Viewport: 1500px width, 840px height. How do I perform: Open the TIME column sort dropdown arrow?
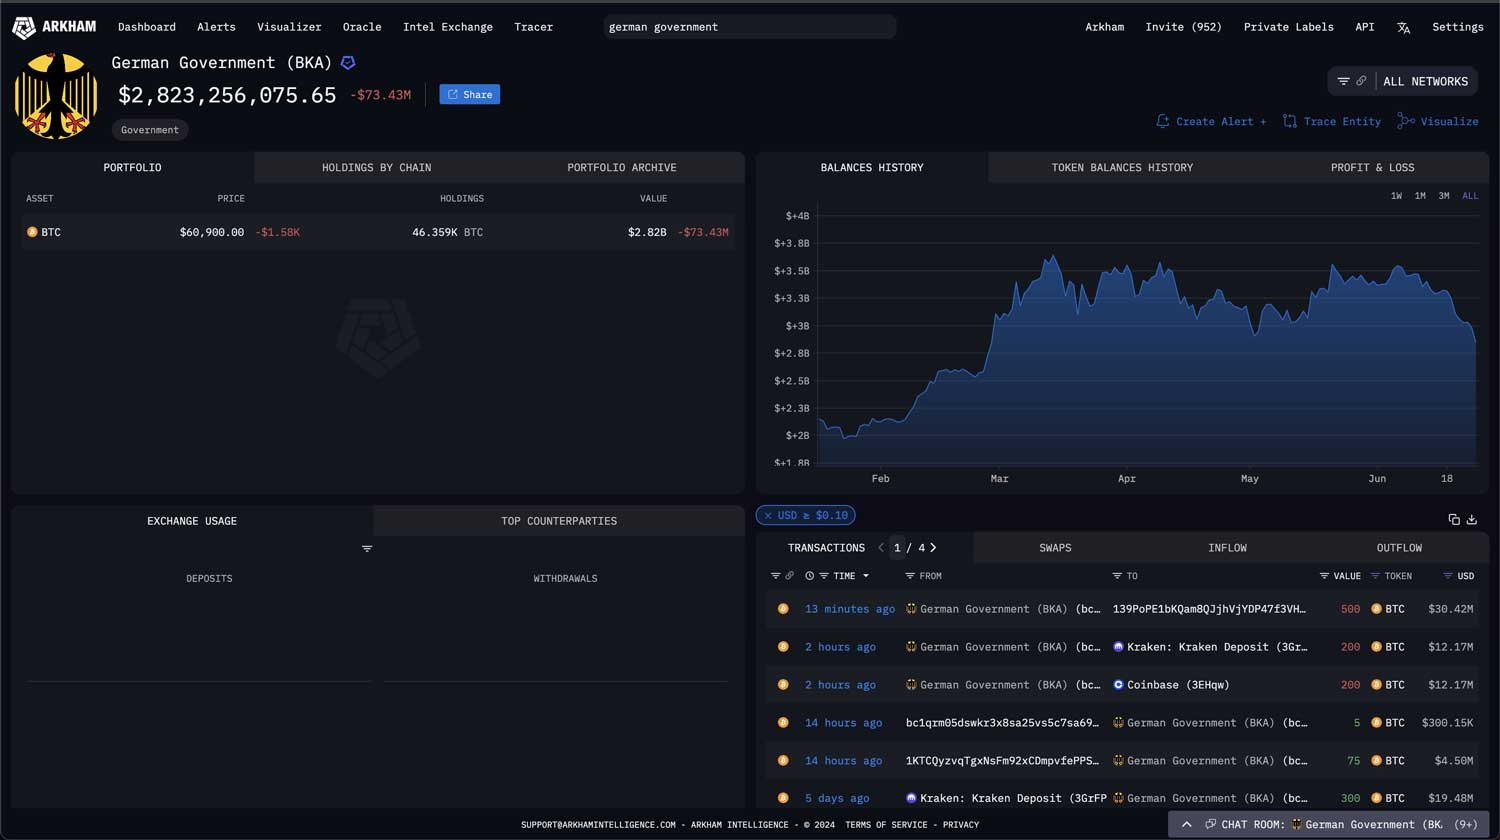tap(866, 576)
